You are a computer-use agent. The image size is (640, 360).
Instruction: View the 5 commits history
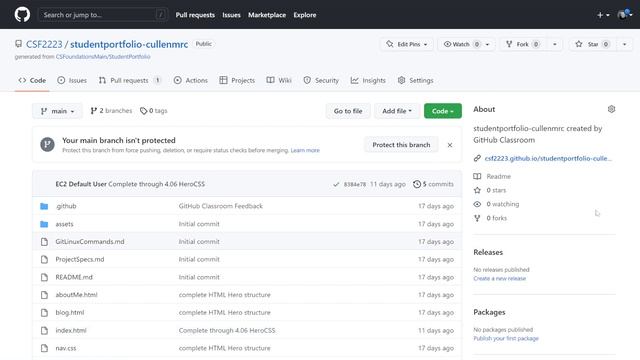tap(433, 184)
